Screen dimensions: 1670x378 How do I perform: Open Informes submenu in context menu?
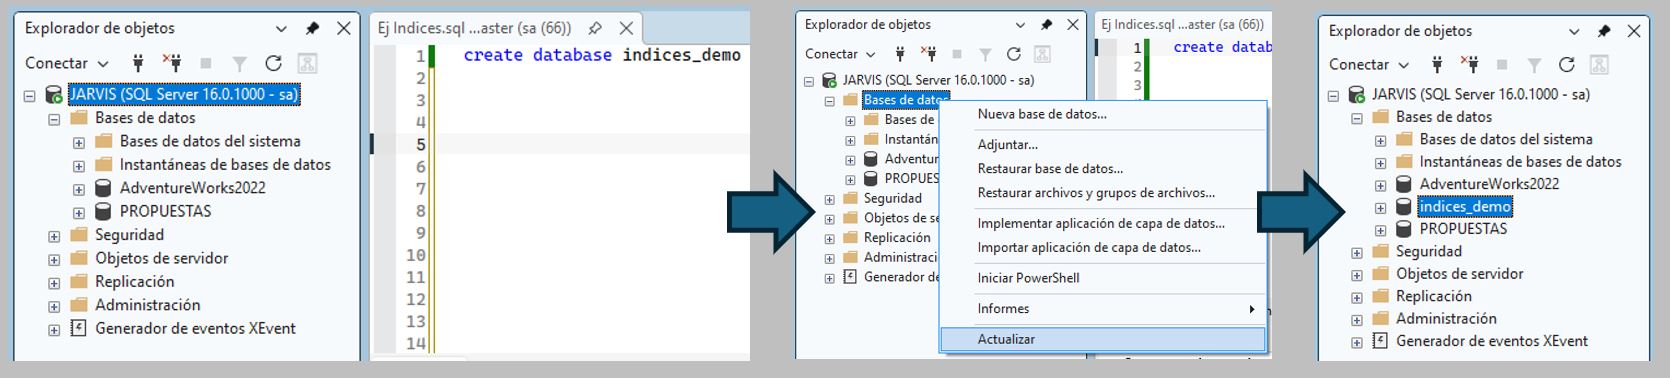point(1102,308)
